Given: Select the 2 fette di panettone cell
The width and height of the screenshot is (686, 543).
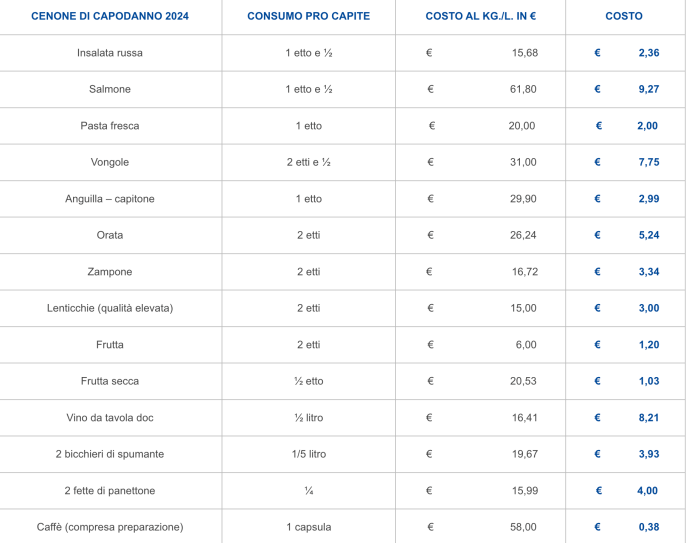Looking at the screenshot, I should click(x=110, y=491).
